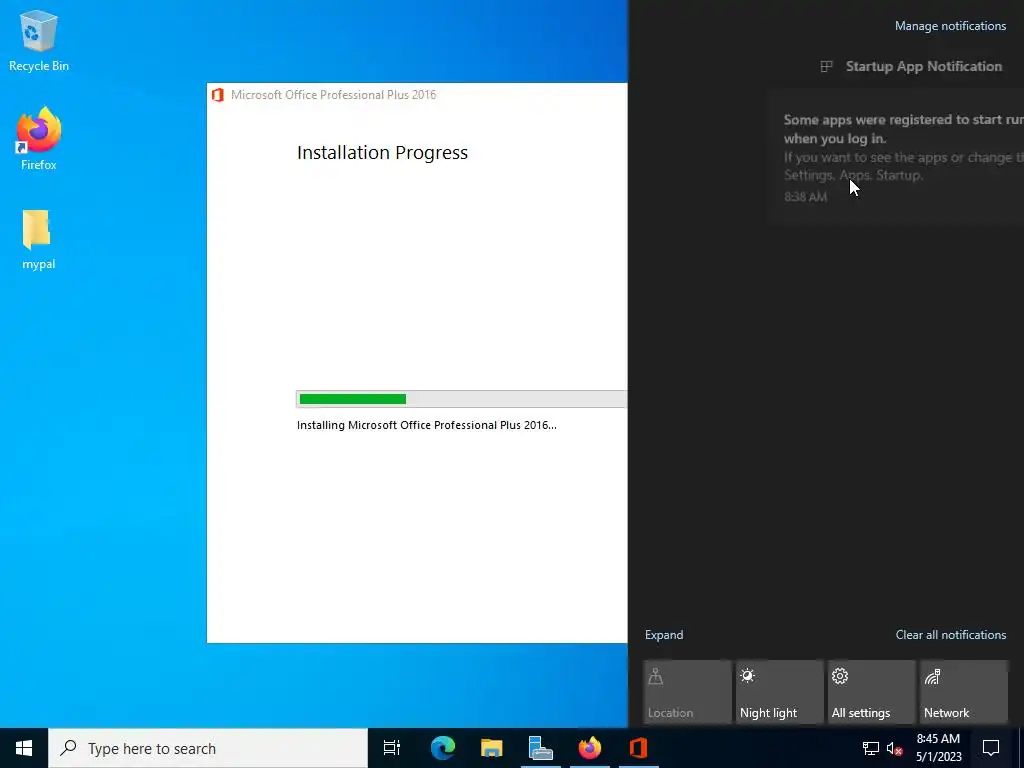Viewport: 1024px width, 768px height.
Task: Click Clear all notifications
Action: point(950,635)
